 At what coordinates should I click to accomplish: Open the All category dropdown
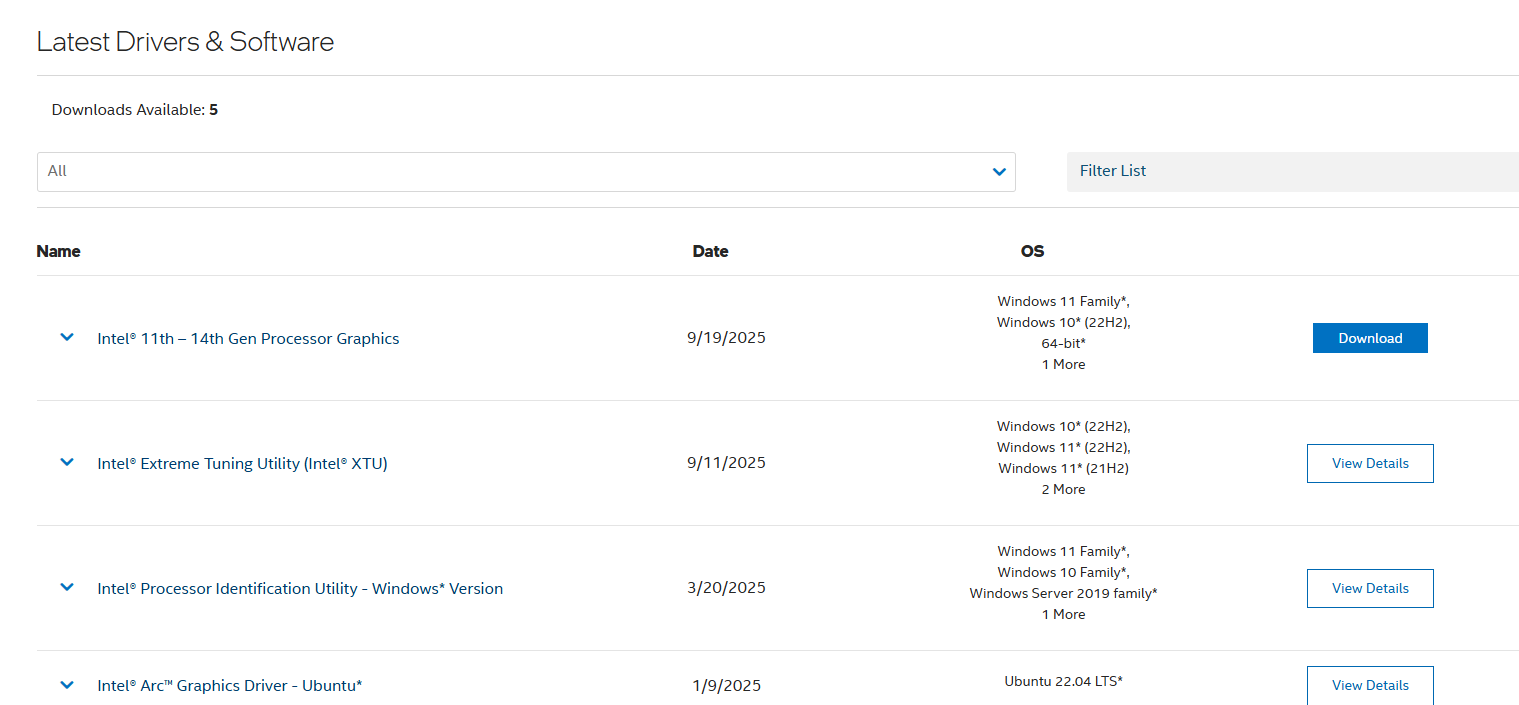pyautogui.click(x=526, y=171)
